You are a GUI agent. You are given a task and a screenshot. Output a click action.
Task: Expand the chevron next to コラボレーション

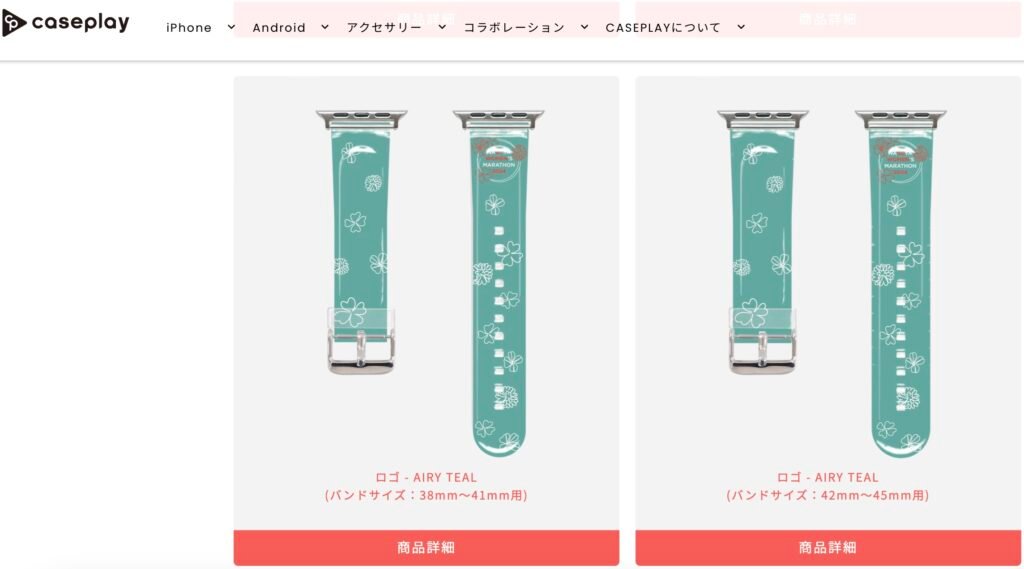tap(584, 27)
